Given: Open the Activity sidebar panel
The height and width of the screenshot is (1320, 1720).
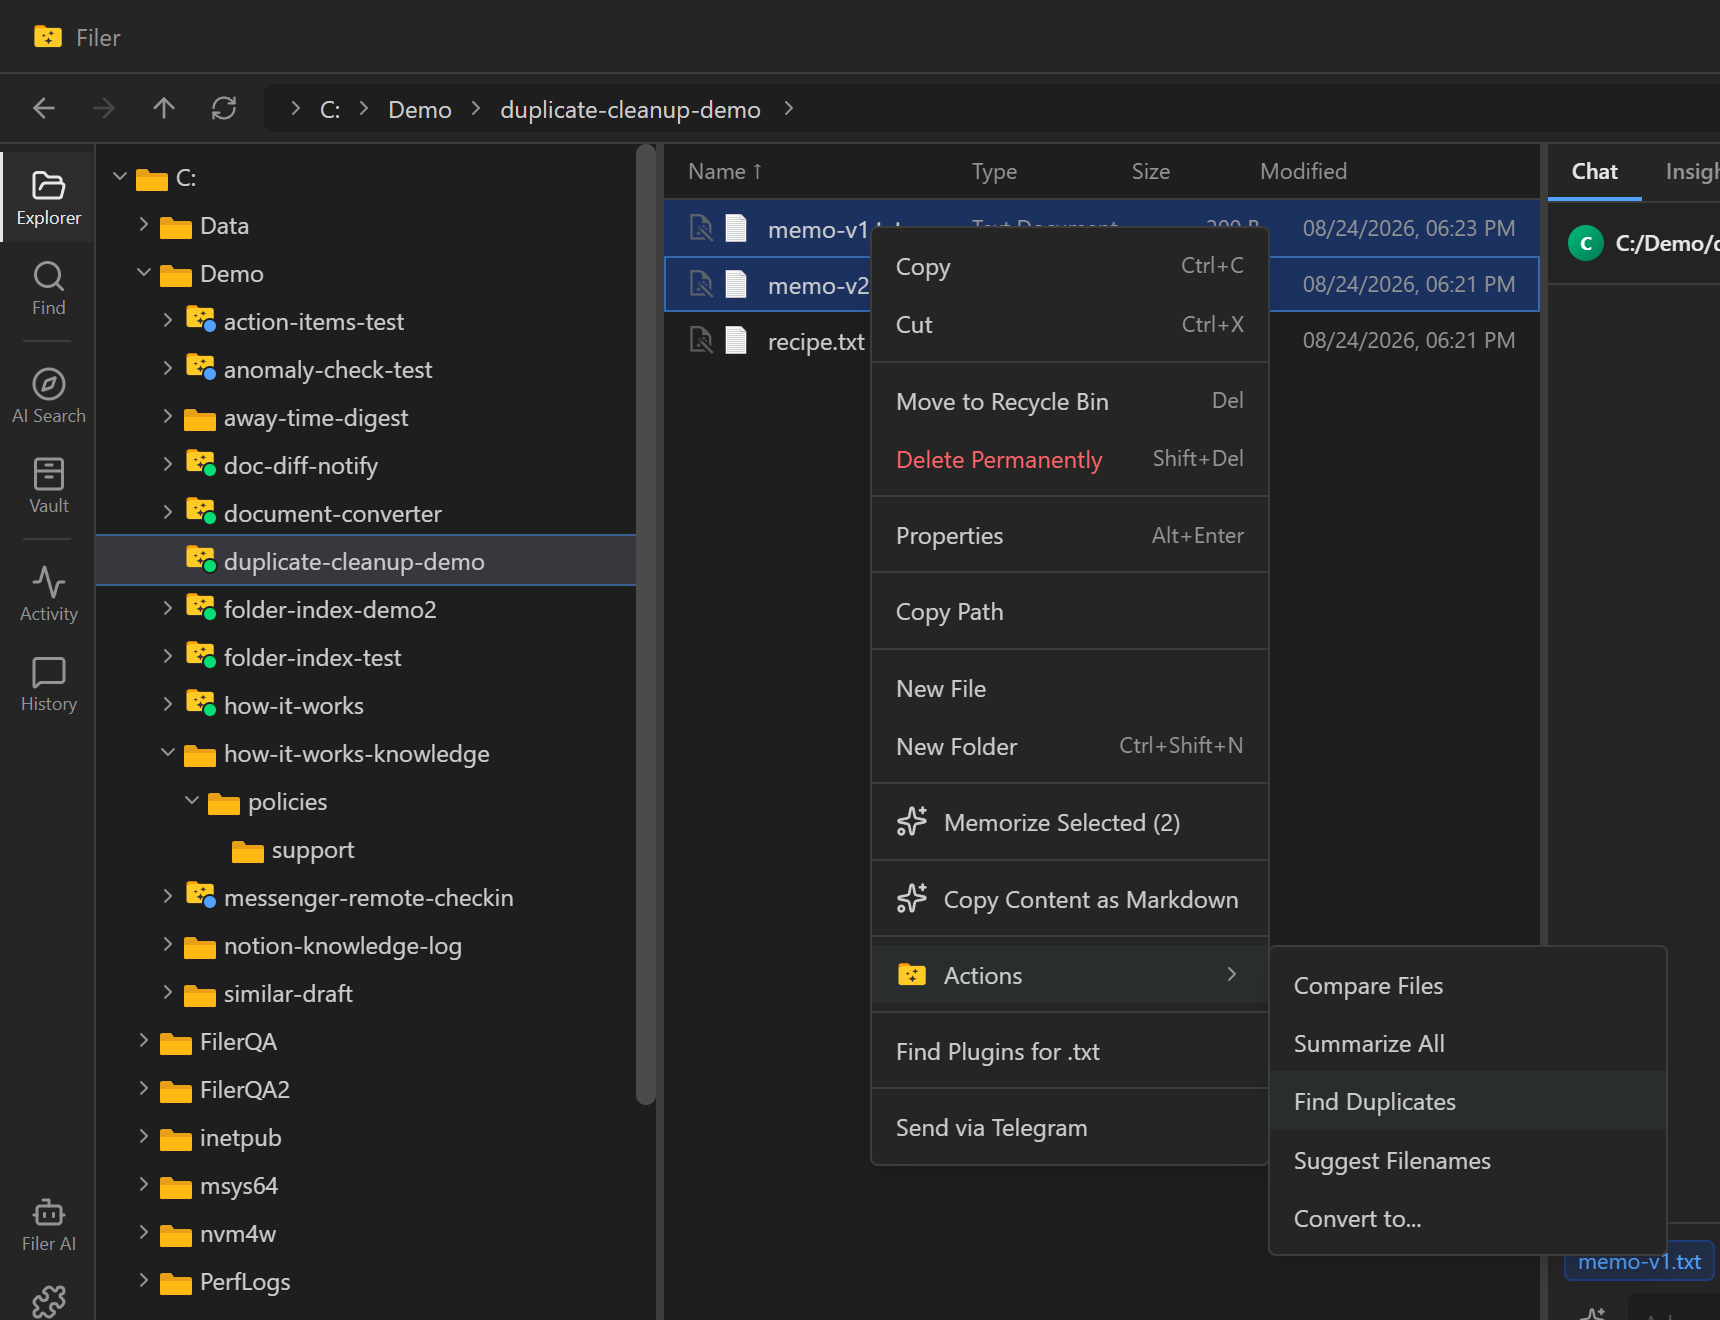Looking at the screenshot, I should point(48,595).
